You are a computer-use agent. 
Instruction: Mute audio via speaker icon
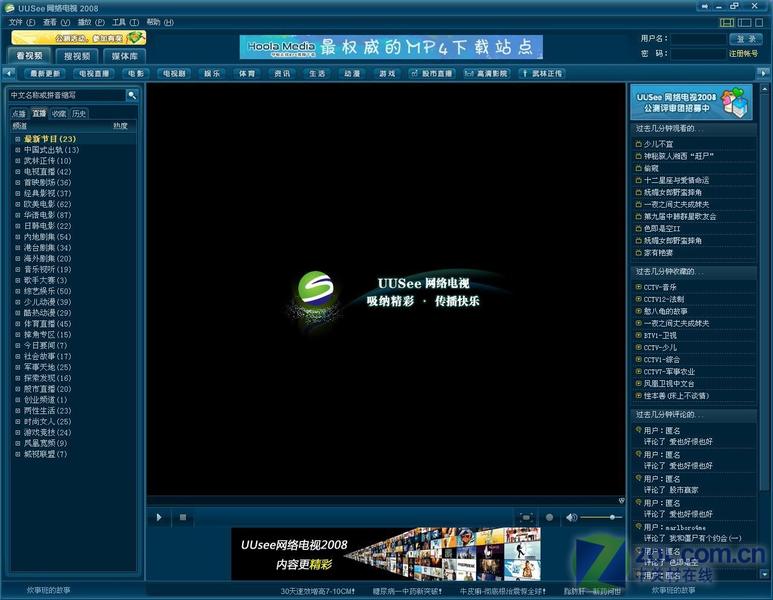pyautogui.click(x=571, y=517)
